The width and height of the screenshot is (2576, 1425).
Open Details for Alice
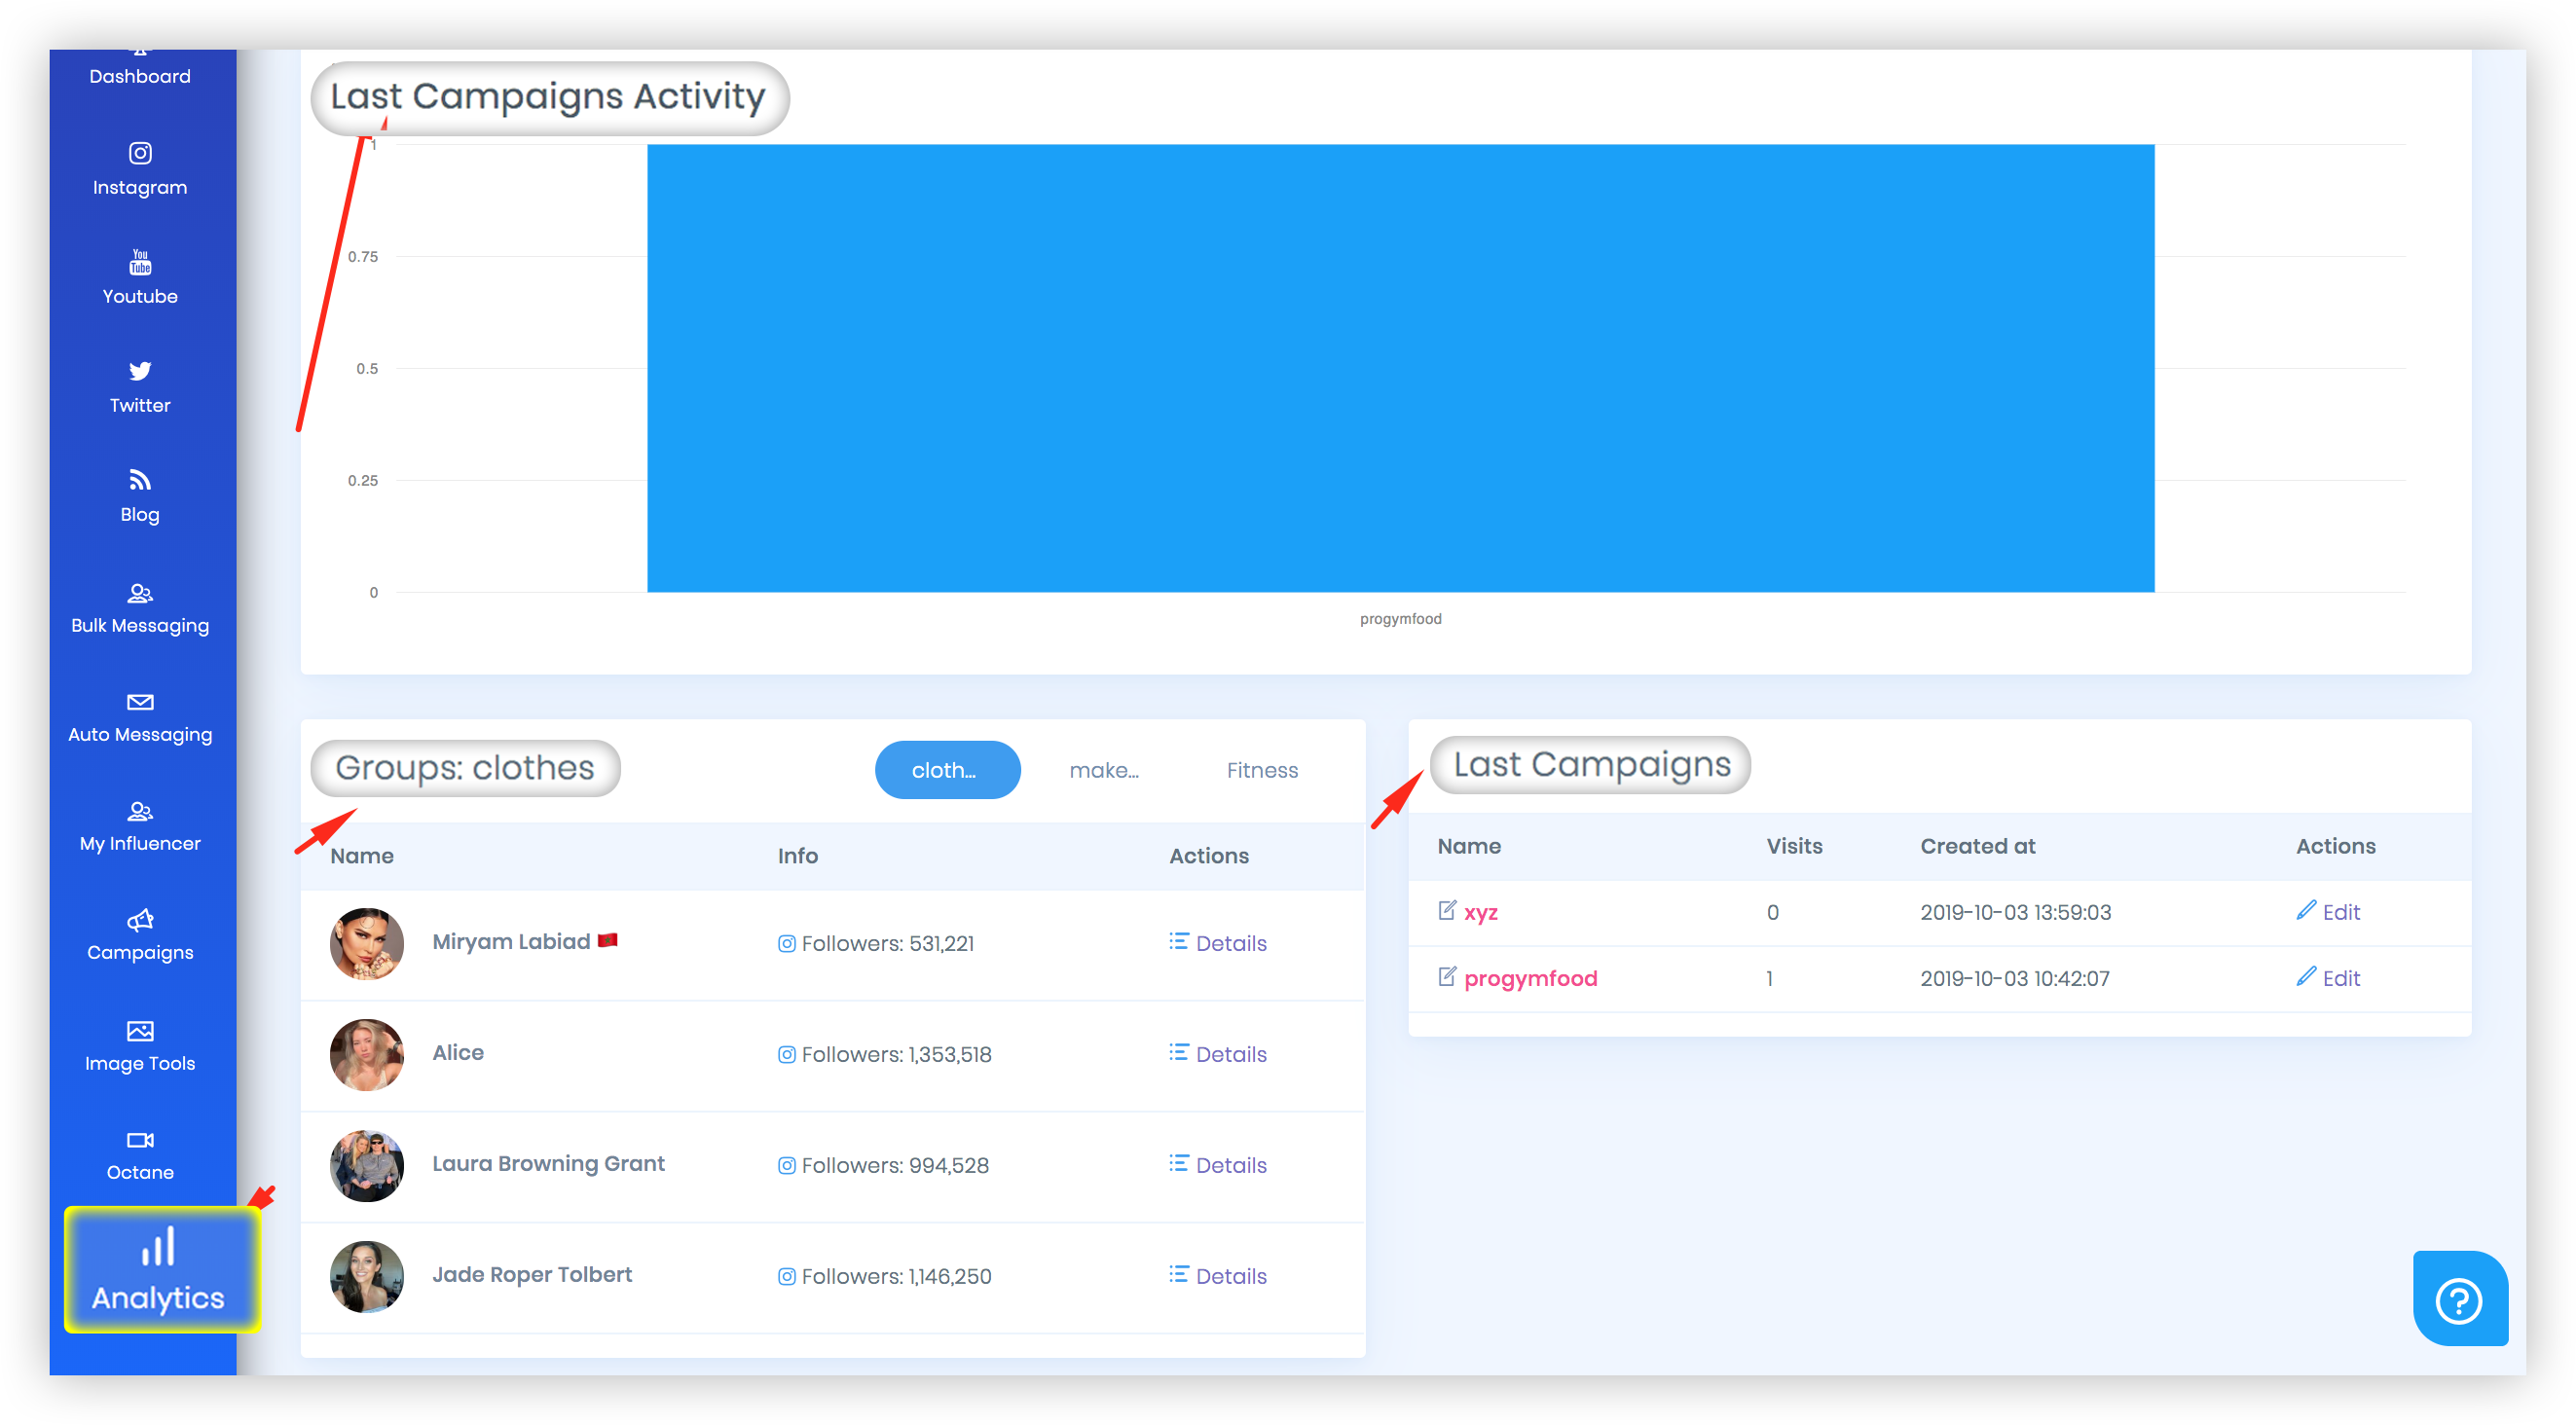(1230, 1054)
